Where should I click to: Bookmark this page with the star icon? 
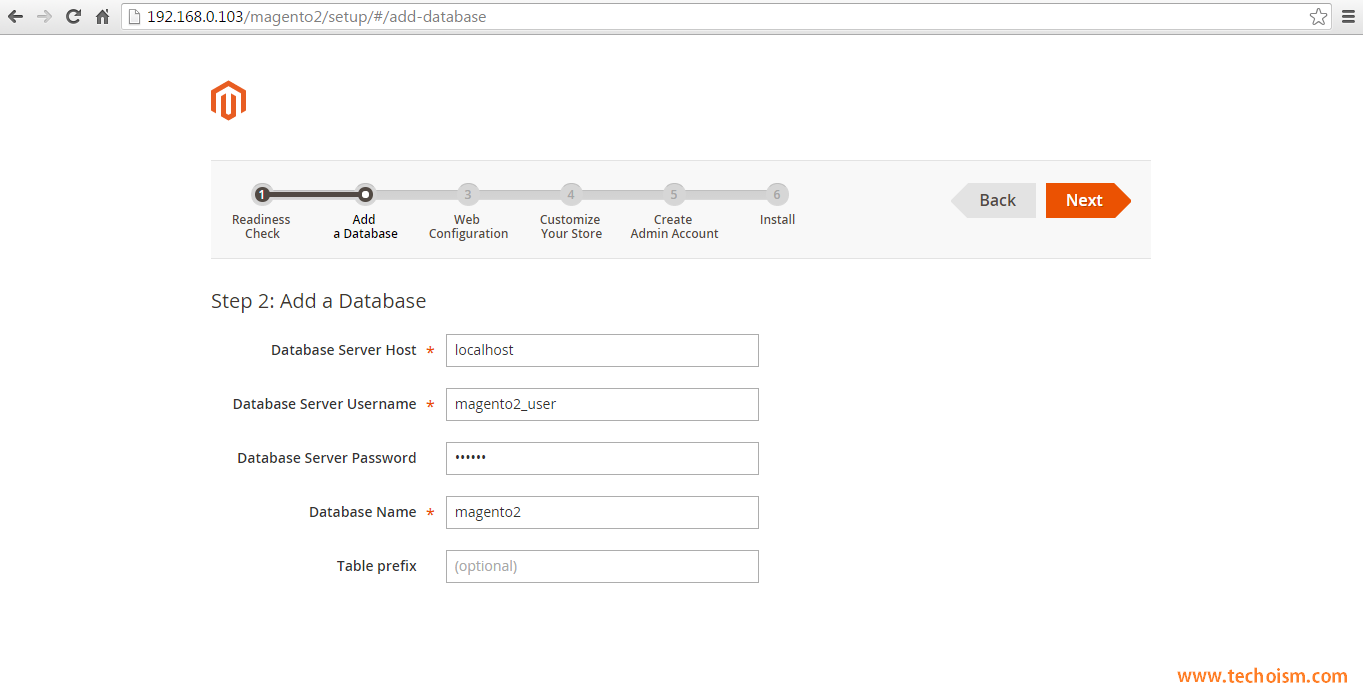[1318, 17]
